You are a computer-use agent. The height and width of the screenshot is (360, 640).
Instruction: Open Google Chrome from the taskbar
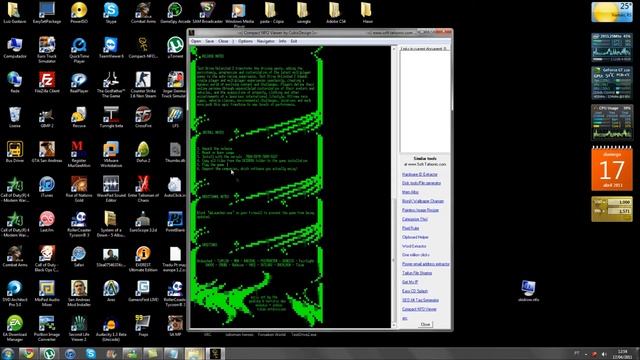coord(28,353)
